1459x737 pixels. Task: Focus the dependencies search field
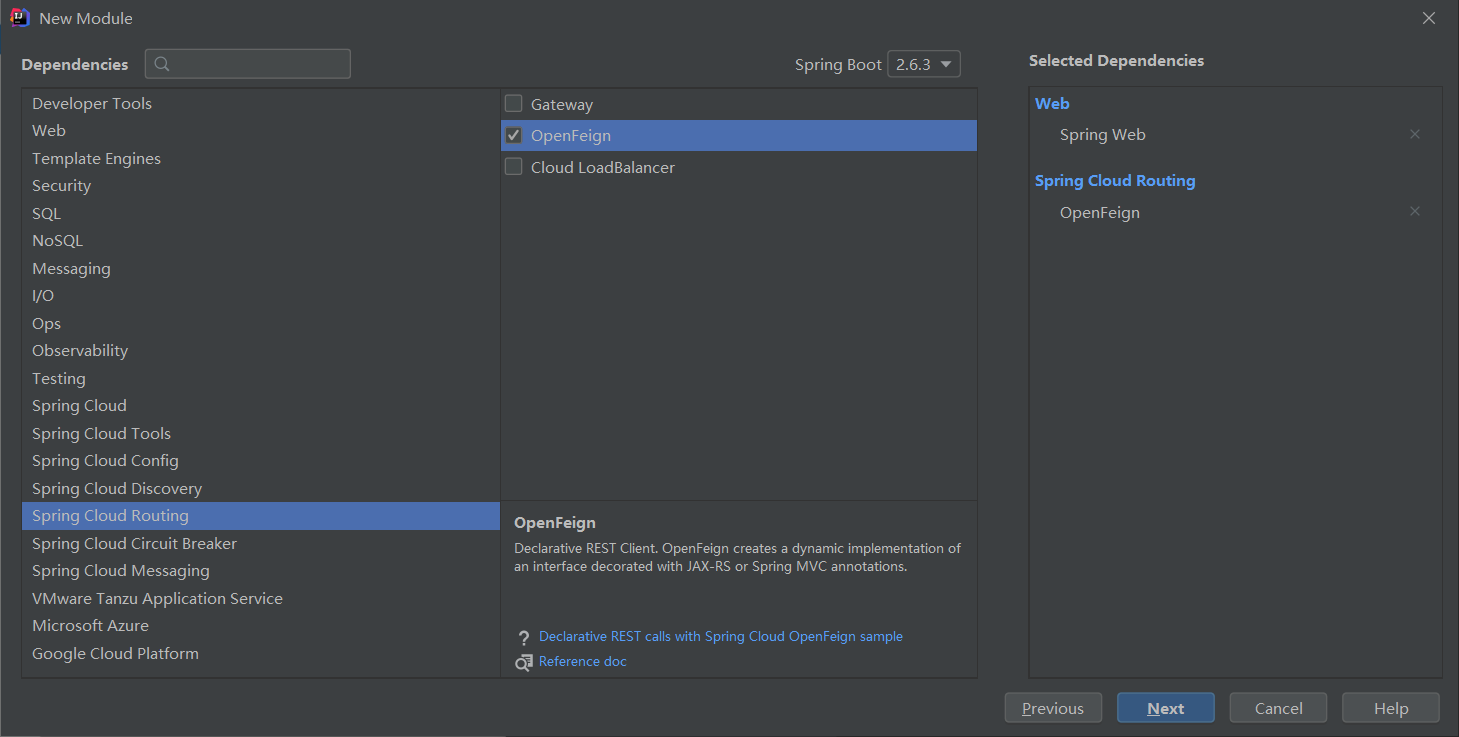point(260,64)
